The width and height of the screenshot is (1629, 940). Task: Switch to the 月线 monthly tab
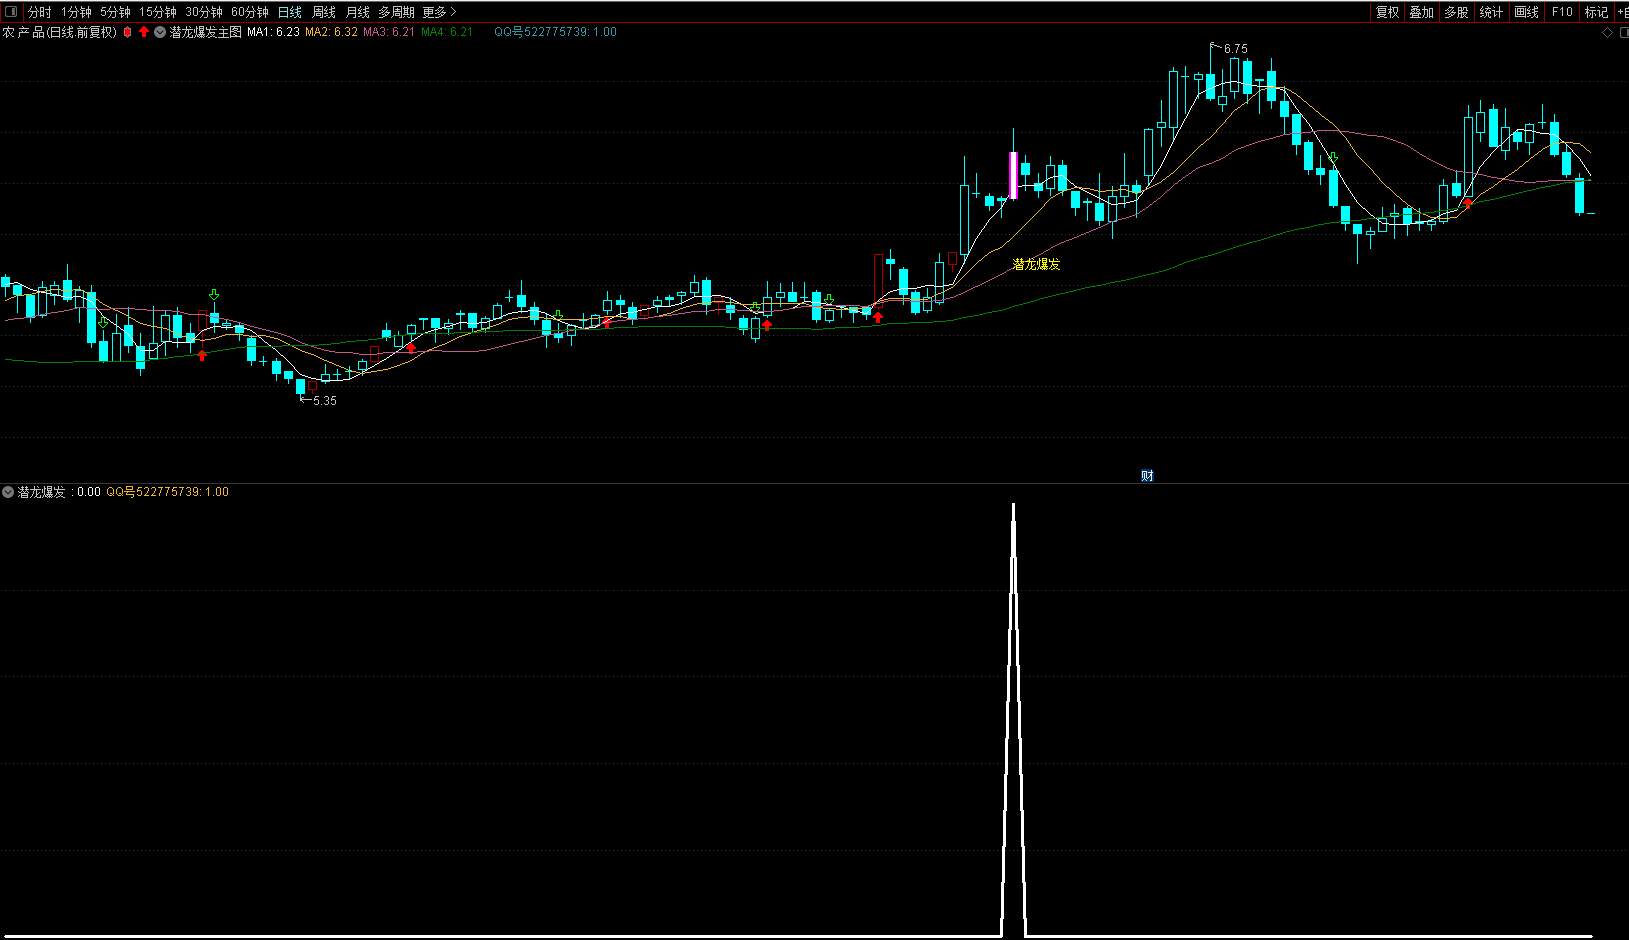pyautogui.click(x=358, y=12)
